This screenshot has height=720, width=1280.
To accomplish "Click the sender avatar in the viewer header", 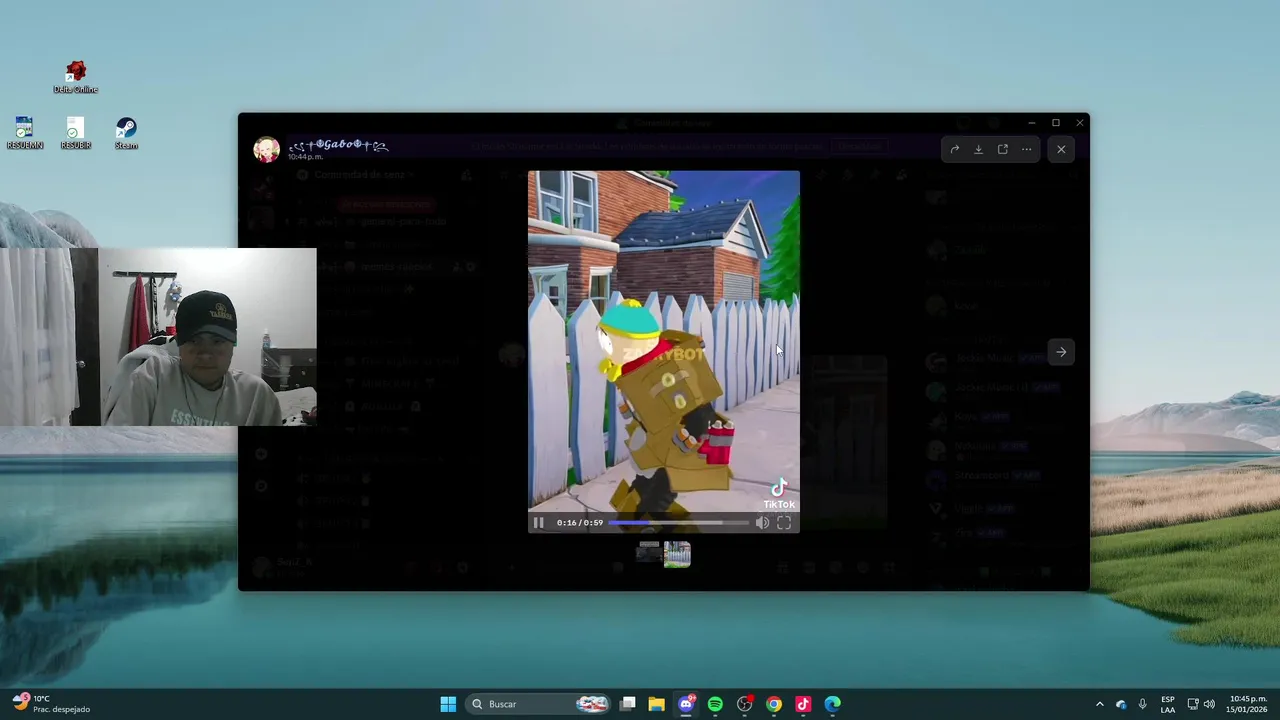I will (x=266, y=150).
